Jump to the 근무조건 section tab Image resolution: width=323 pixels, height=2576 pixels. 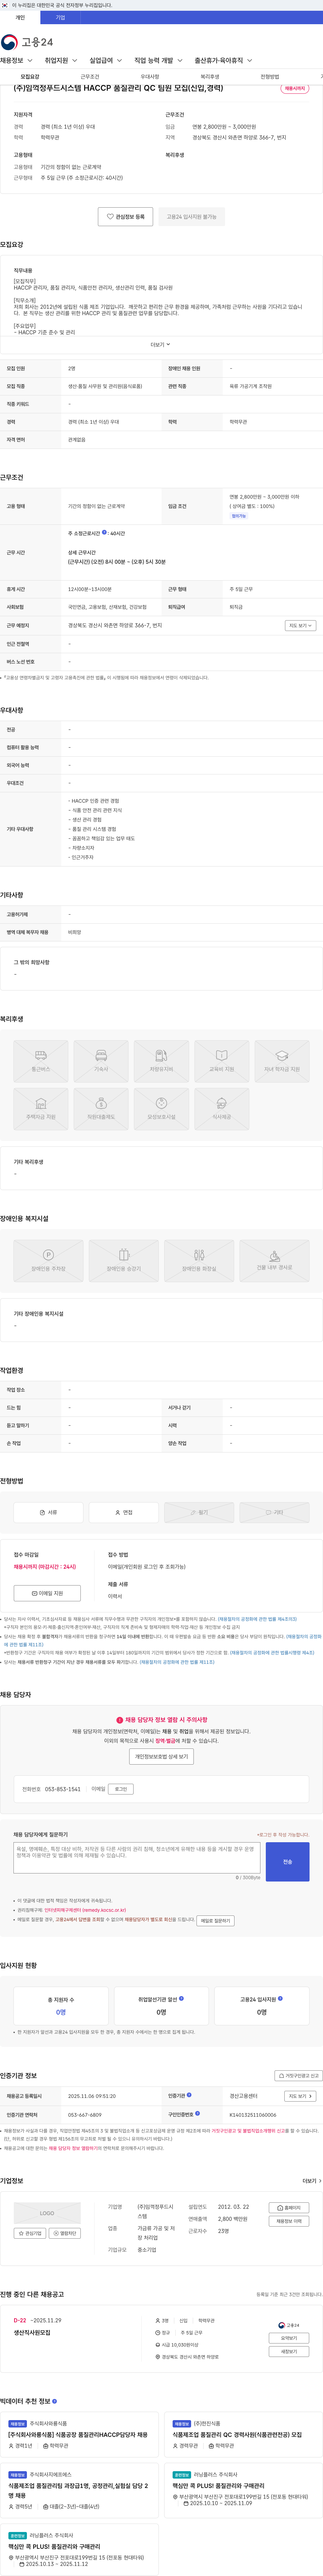click(90, 77)
